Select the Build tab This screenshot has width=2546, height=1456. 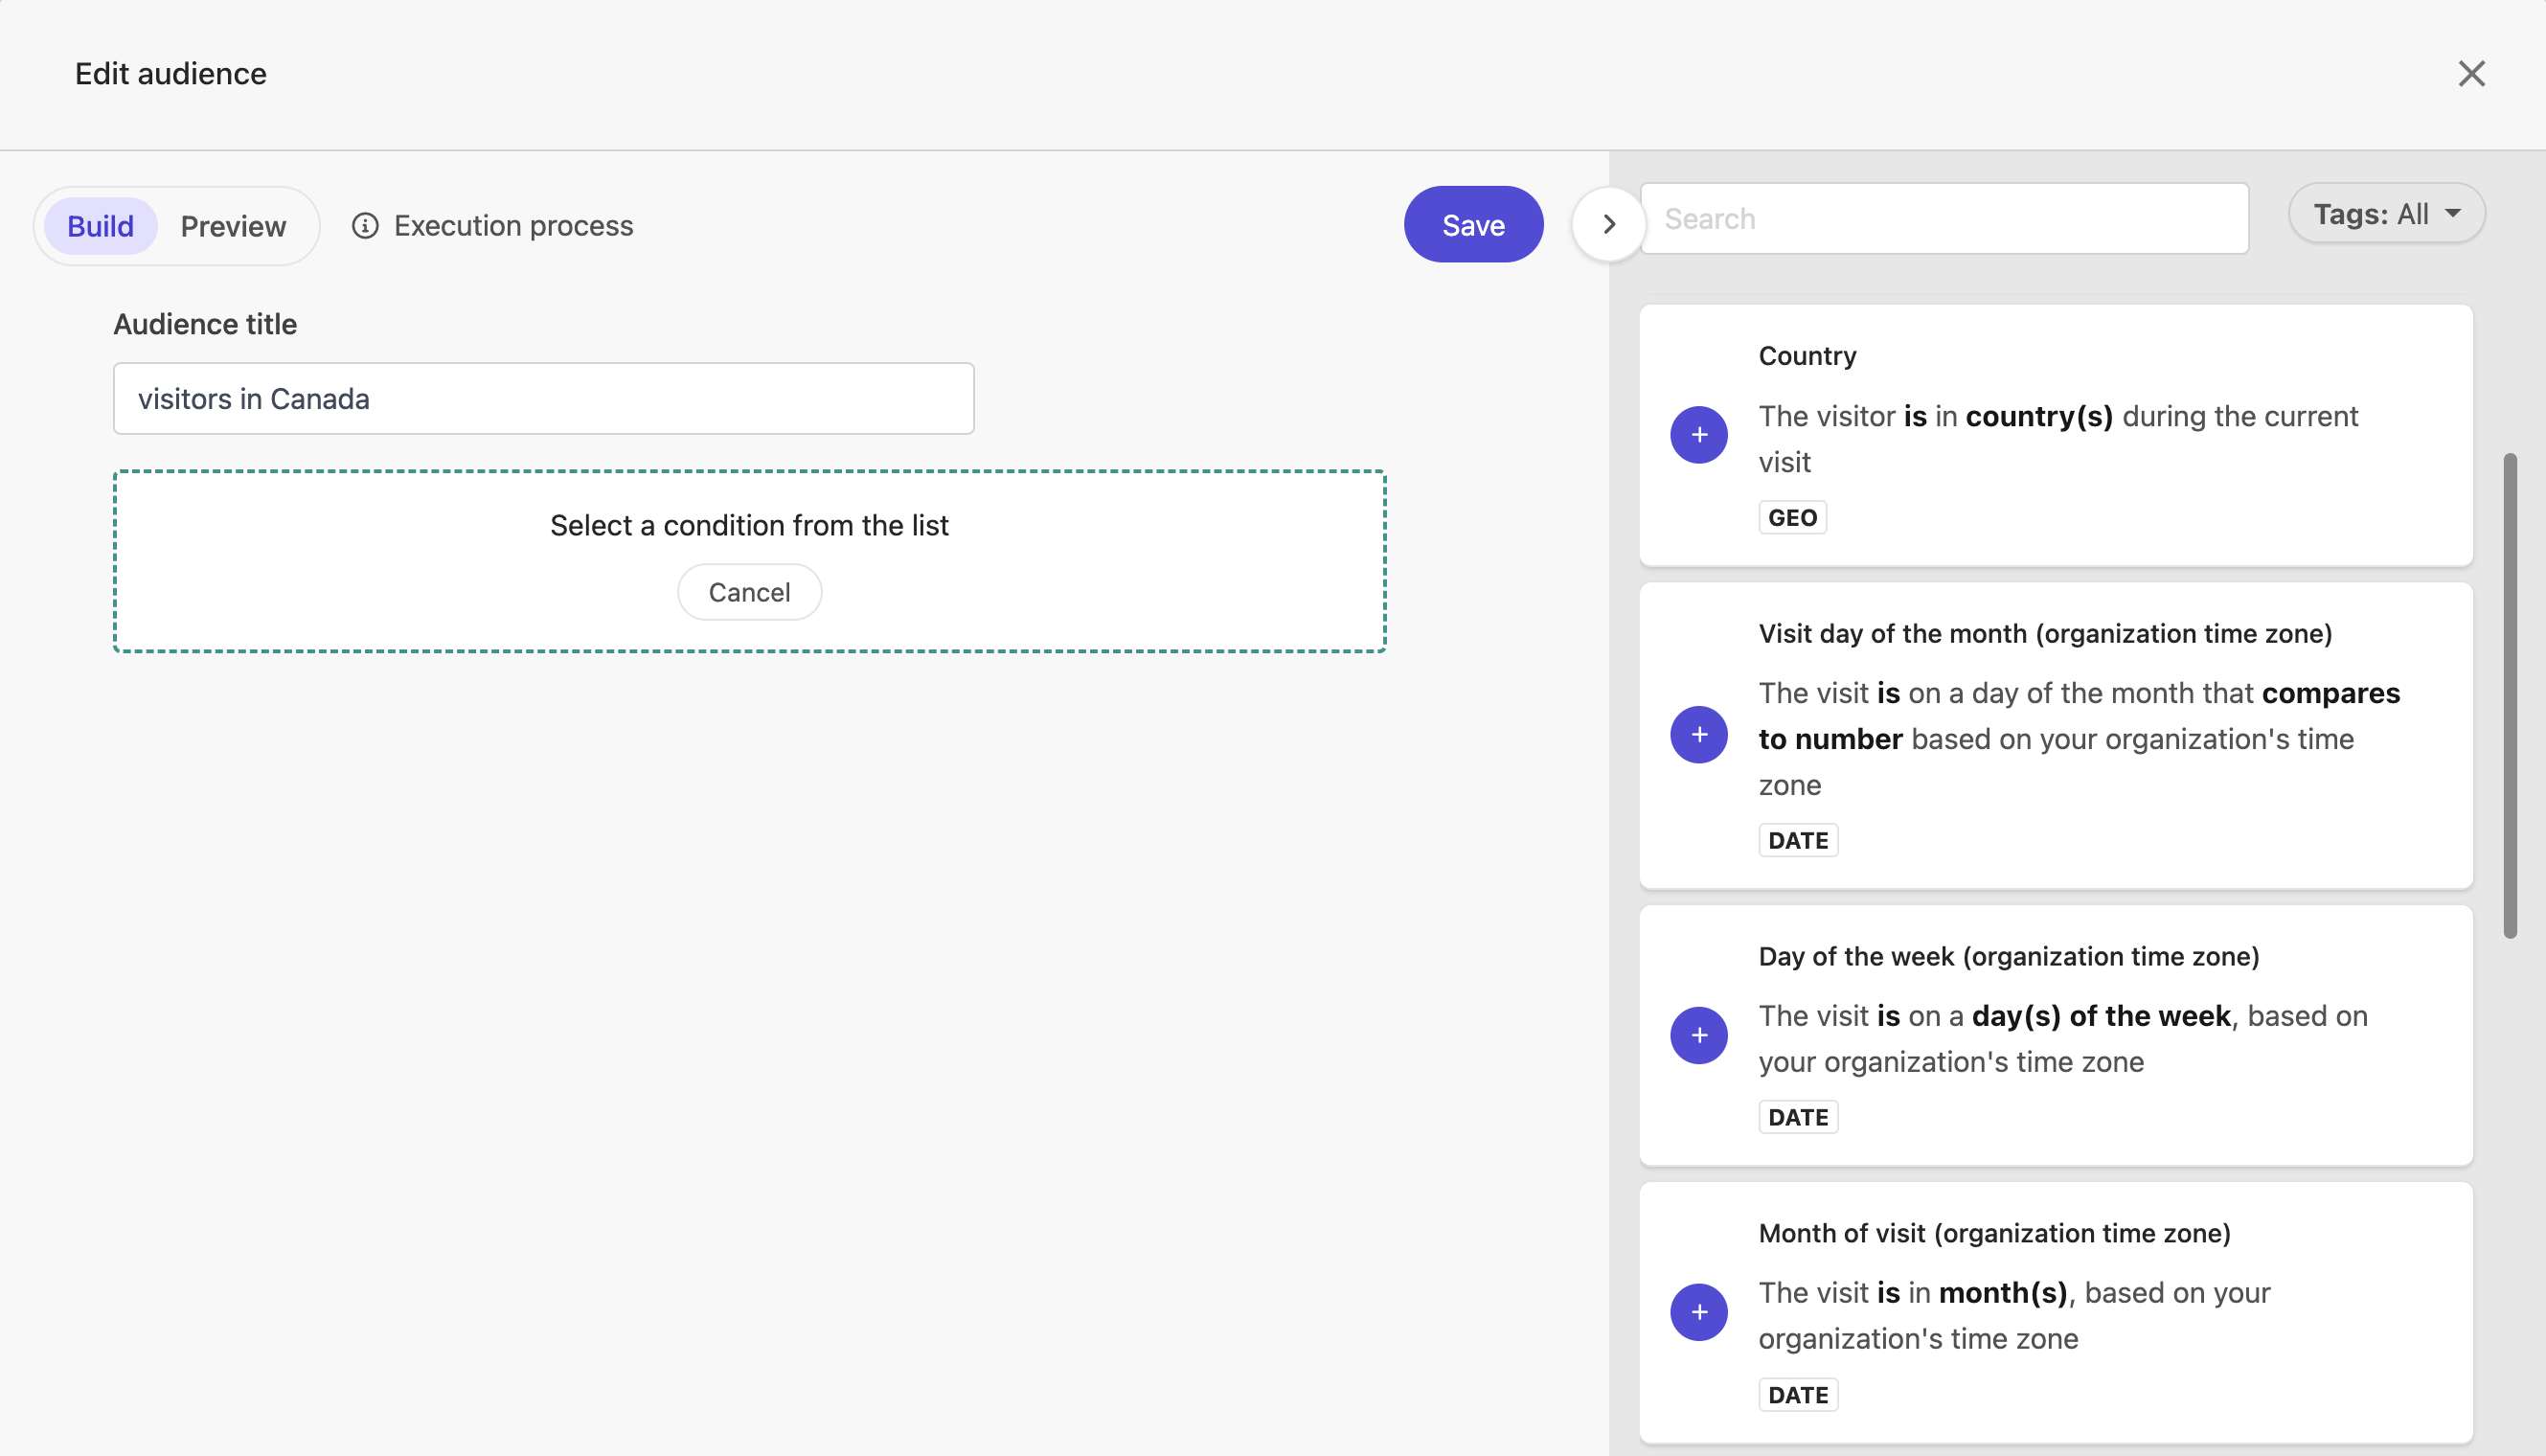pyautogui.click(x=100, y=225)
